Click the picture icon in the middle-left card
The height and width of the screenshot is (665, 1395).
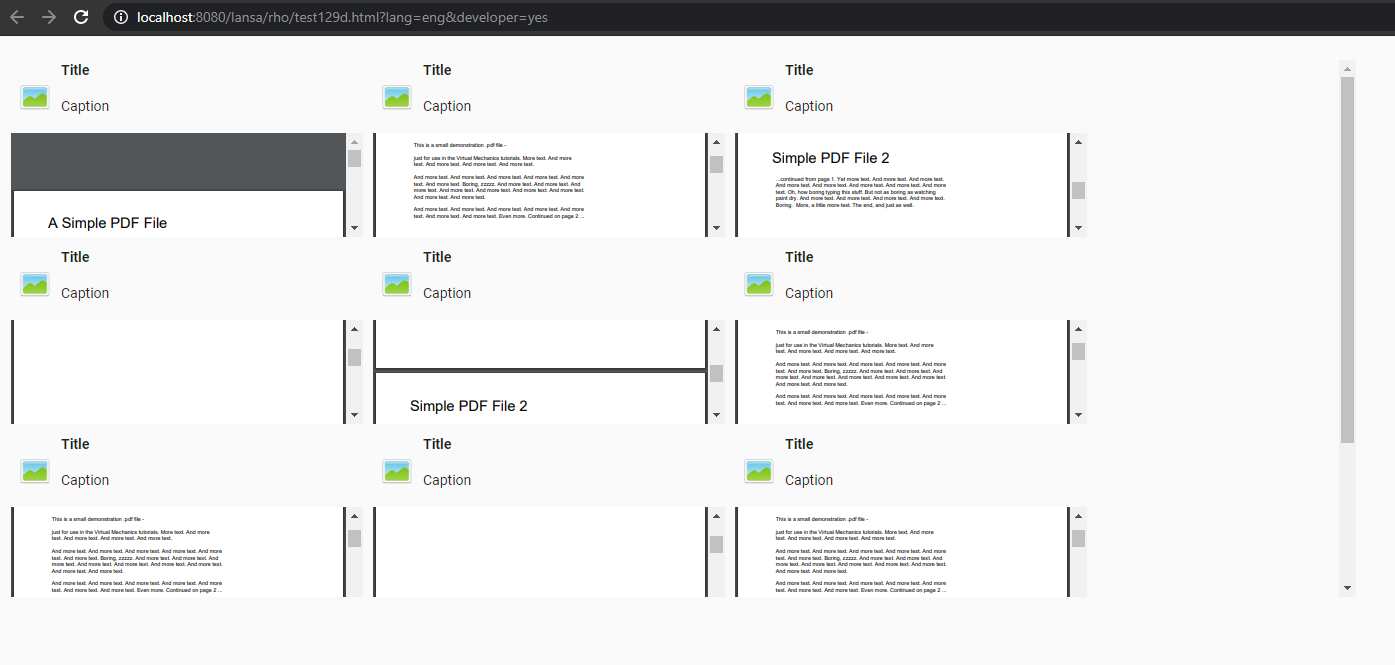[x=35, y=284]
